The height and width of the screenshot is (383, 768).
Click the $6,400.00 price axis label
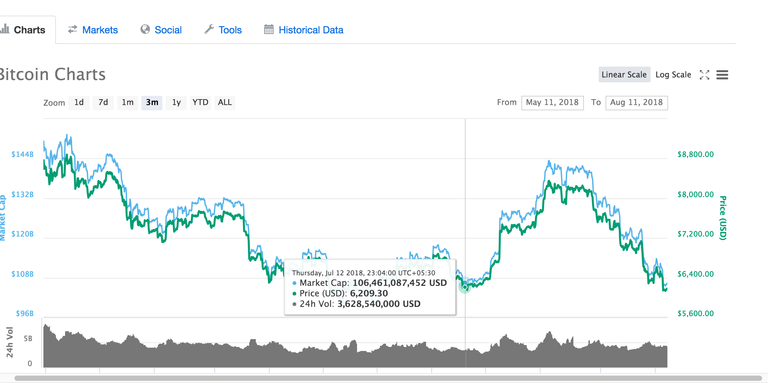pos(696,274)
